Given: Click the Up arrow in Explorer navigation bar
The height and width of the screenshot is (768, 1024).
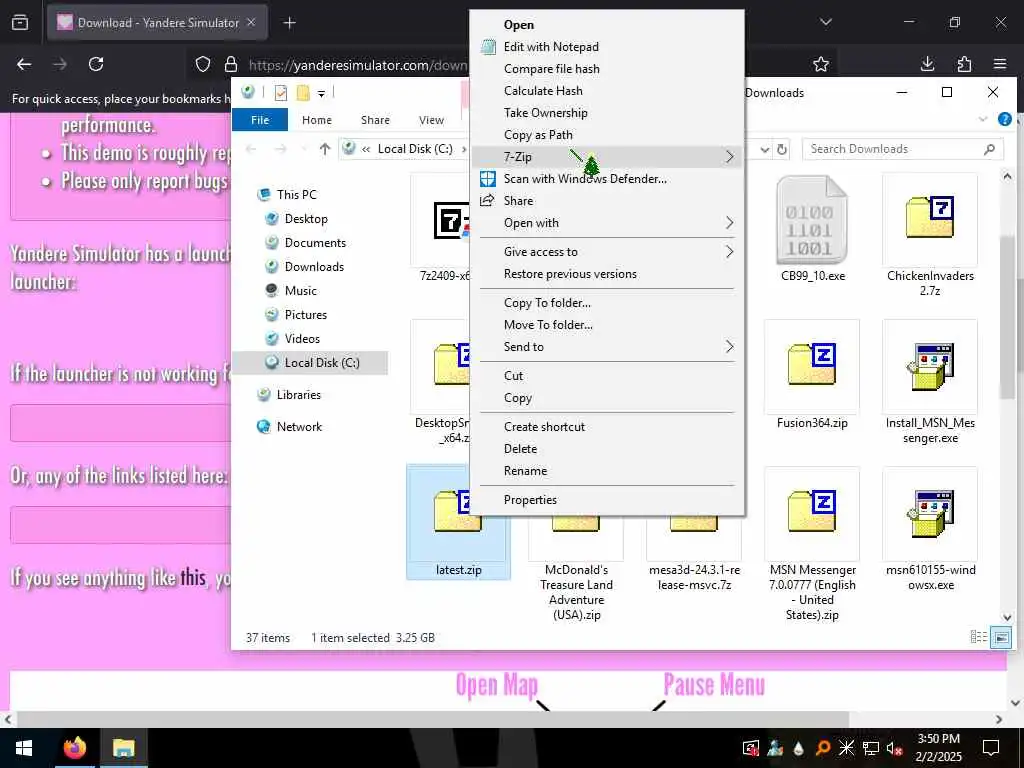Looking at the screenshot, I should (325, 149).
